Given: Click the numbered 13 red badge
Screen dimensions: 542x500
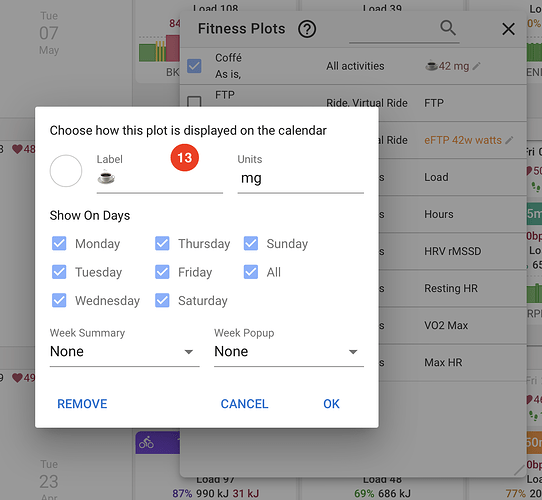Looking at the screenshot, I should pos(185,158).
